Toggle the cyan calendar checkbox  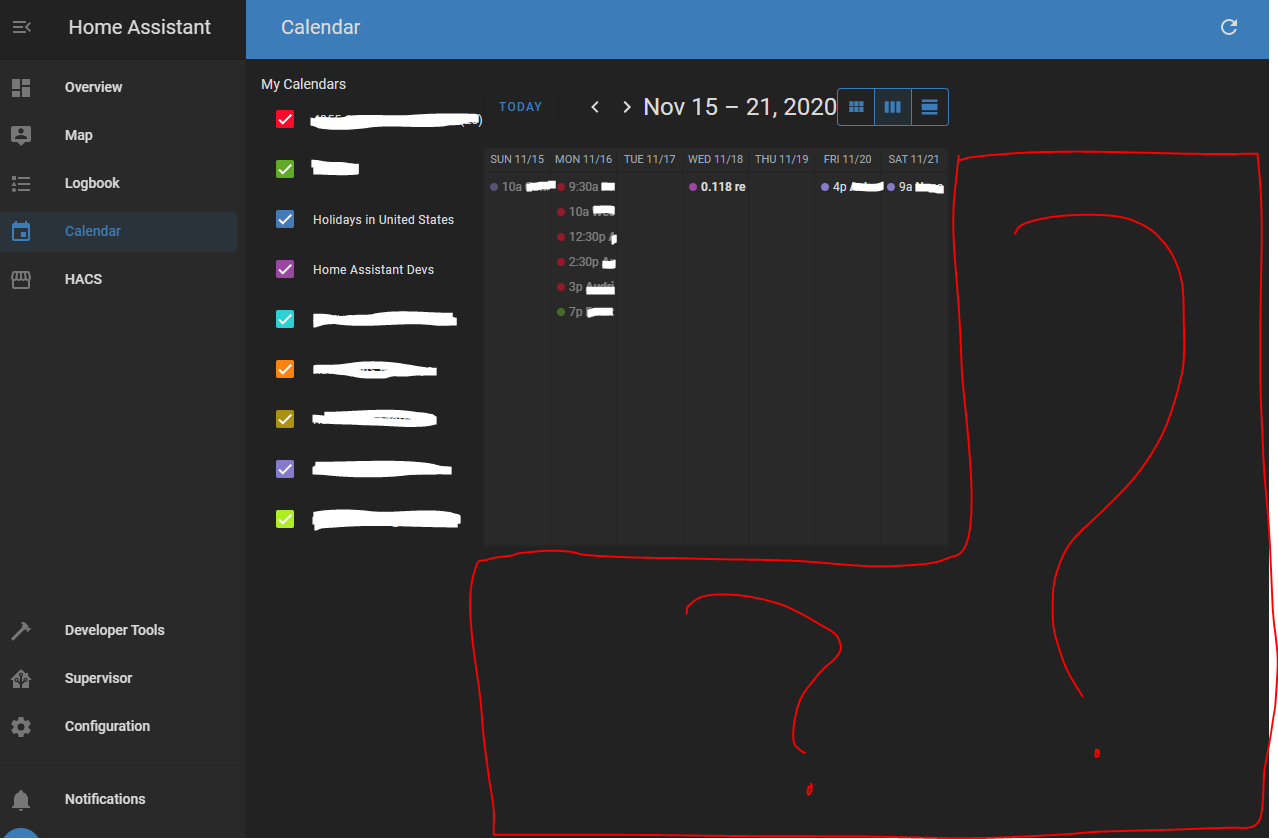click(285, 319)
